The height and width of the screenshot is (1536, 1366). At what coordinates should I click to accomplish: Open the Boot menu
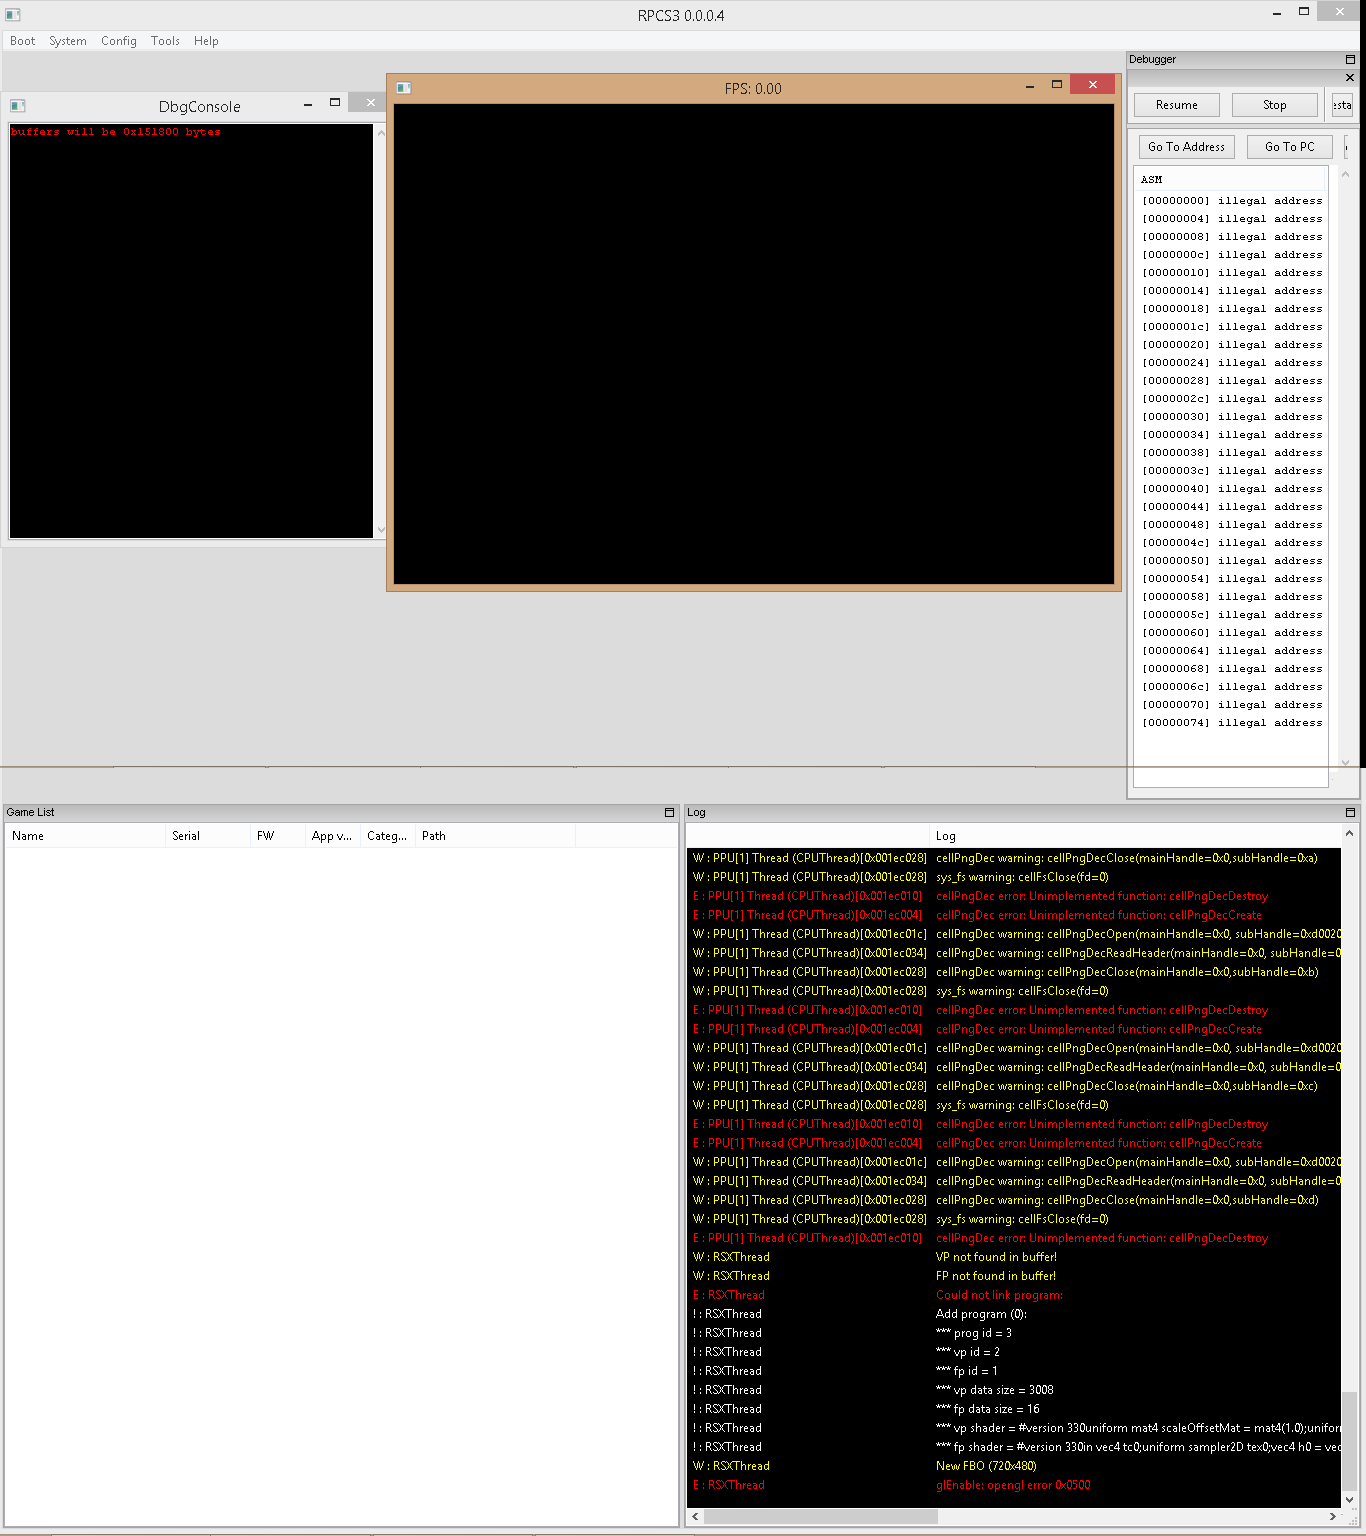22,41
